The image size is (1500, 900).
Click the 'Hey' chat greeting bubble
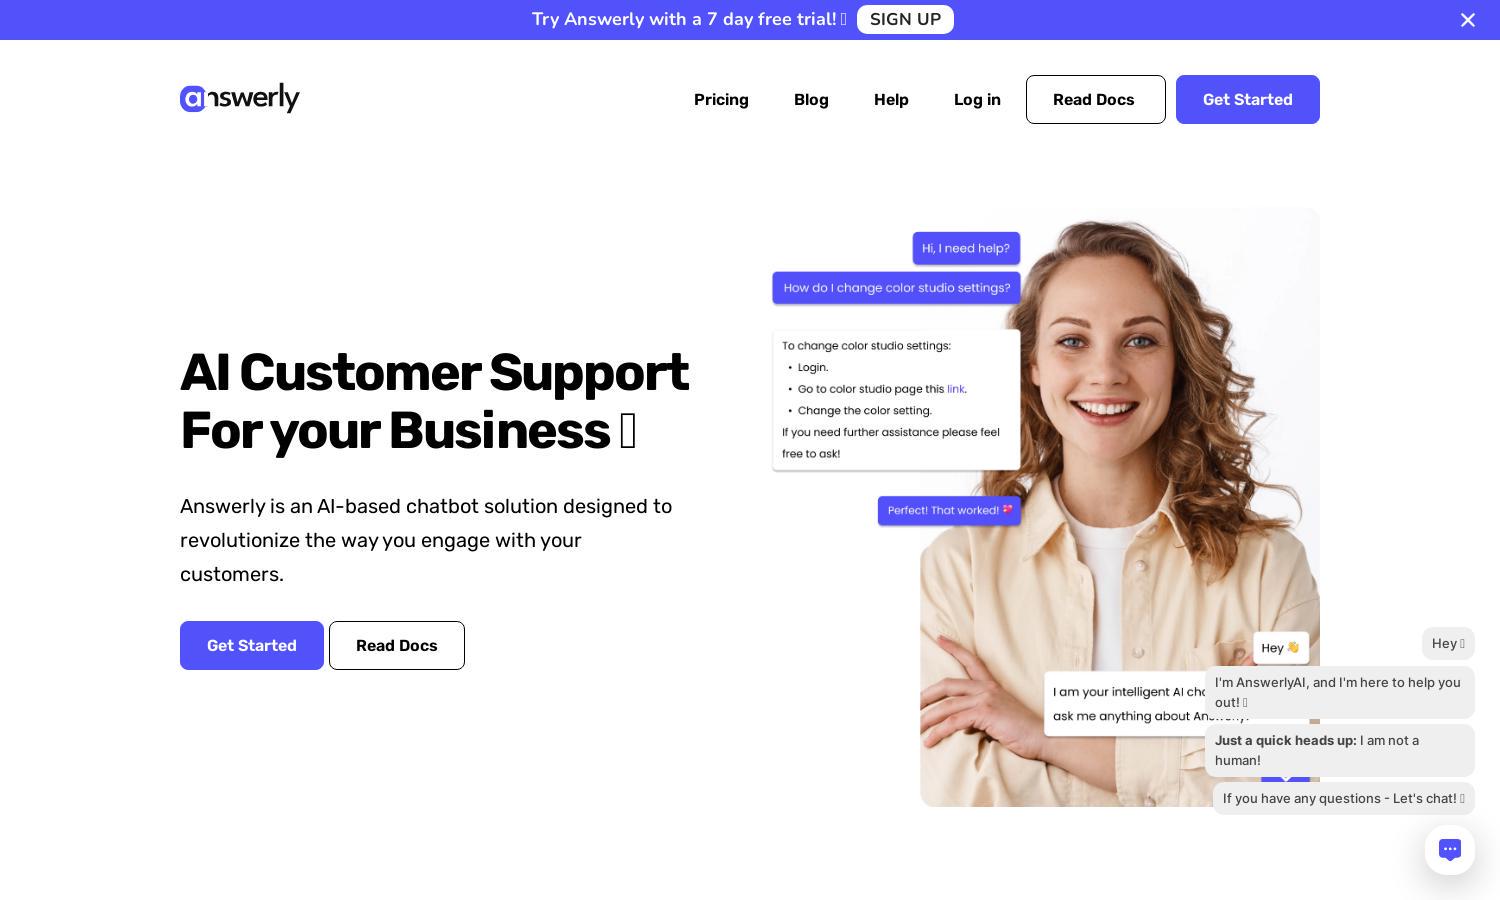[1448, 643]
